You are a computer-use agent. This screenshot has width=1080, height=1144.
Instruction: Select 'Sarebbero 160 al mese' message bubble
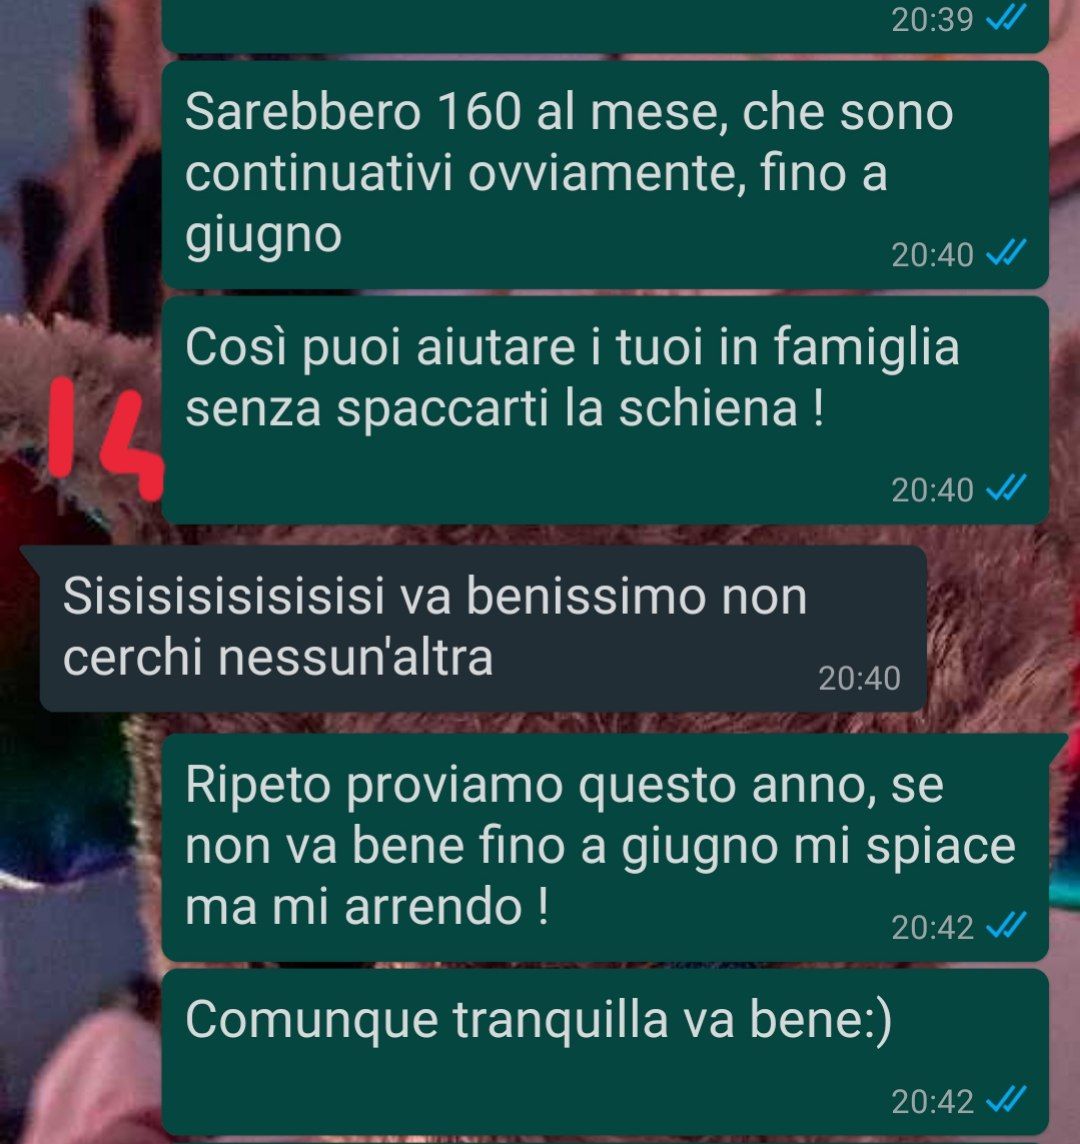pos(605,175)
